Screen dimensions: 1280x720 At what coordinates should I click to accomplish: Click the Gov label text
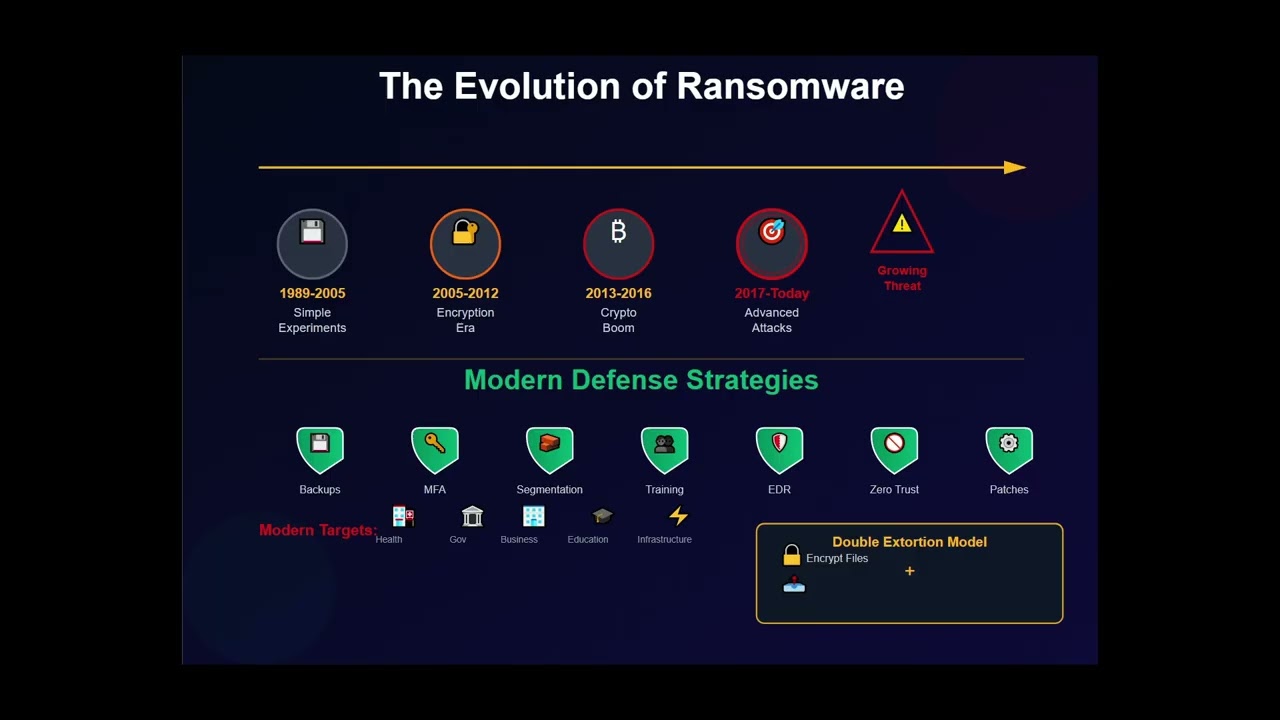458,539
